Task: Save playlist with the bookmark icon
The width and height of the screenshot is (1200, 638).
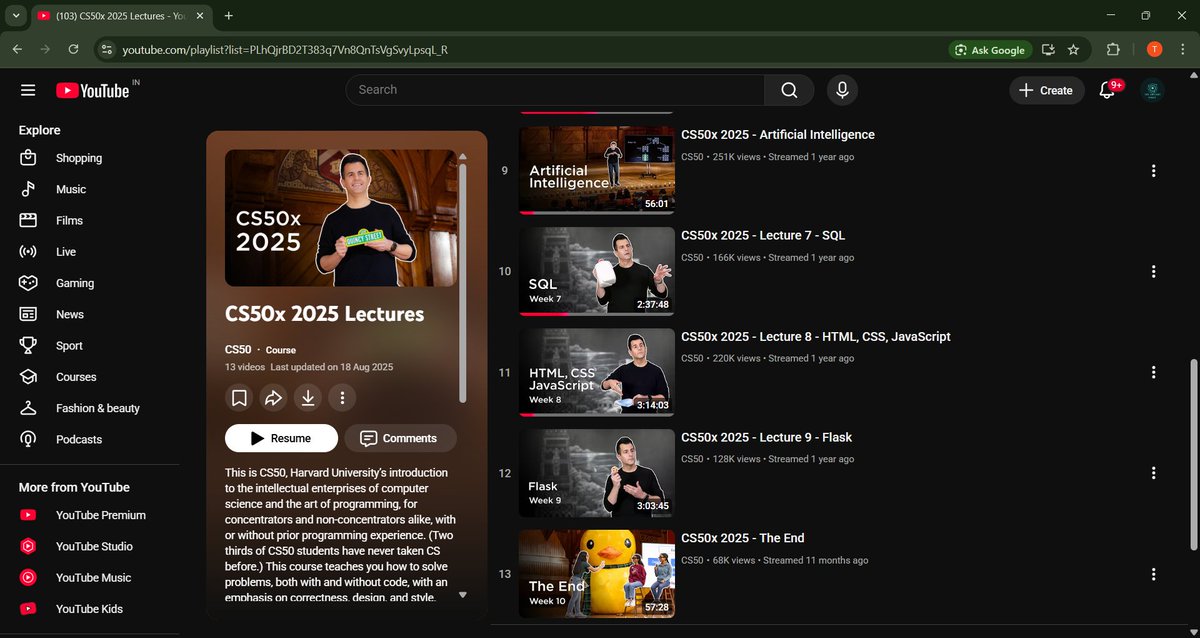Action: (x=239, y=398)
